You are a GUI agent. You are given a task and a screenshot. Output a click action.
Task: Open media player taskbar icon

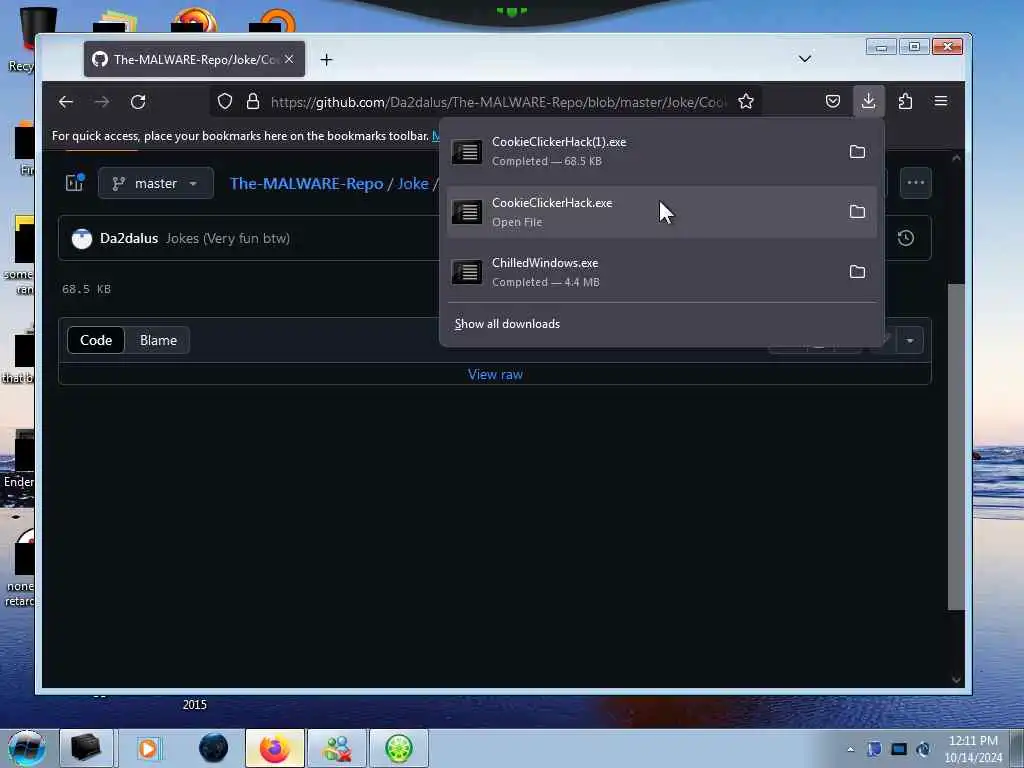148,748
